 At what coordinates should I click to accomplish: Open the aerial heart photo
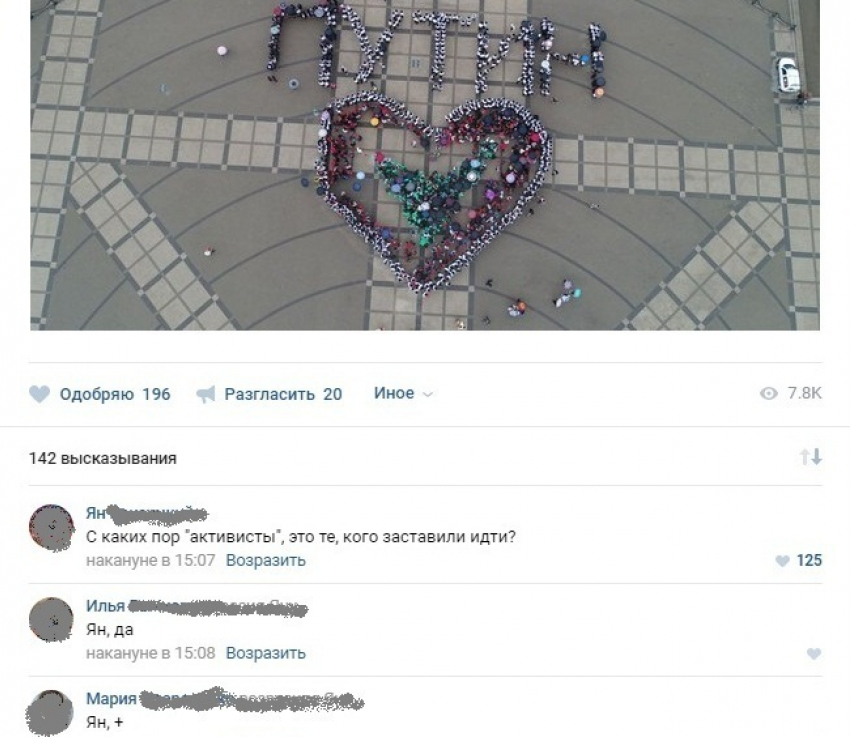[x=425, y=165]
